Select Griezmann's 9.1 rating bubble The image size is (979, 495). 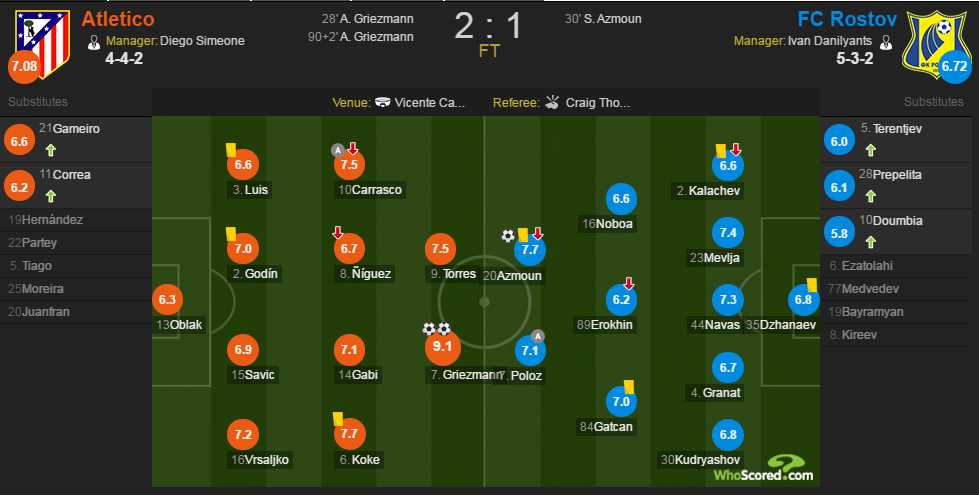tap(441, 349)
